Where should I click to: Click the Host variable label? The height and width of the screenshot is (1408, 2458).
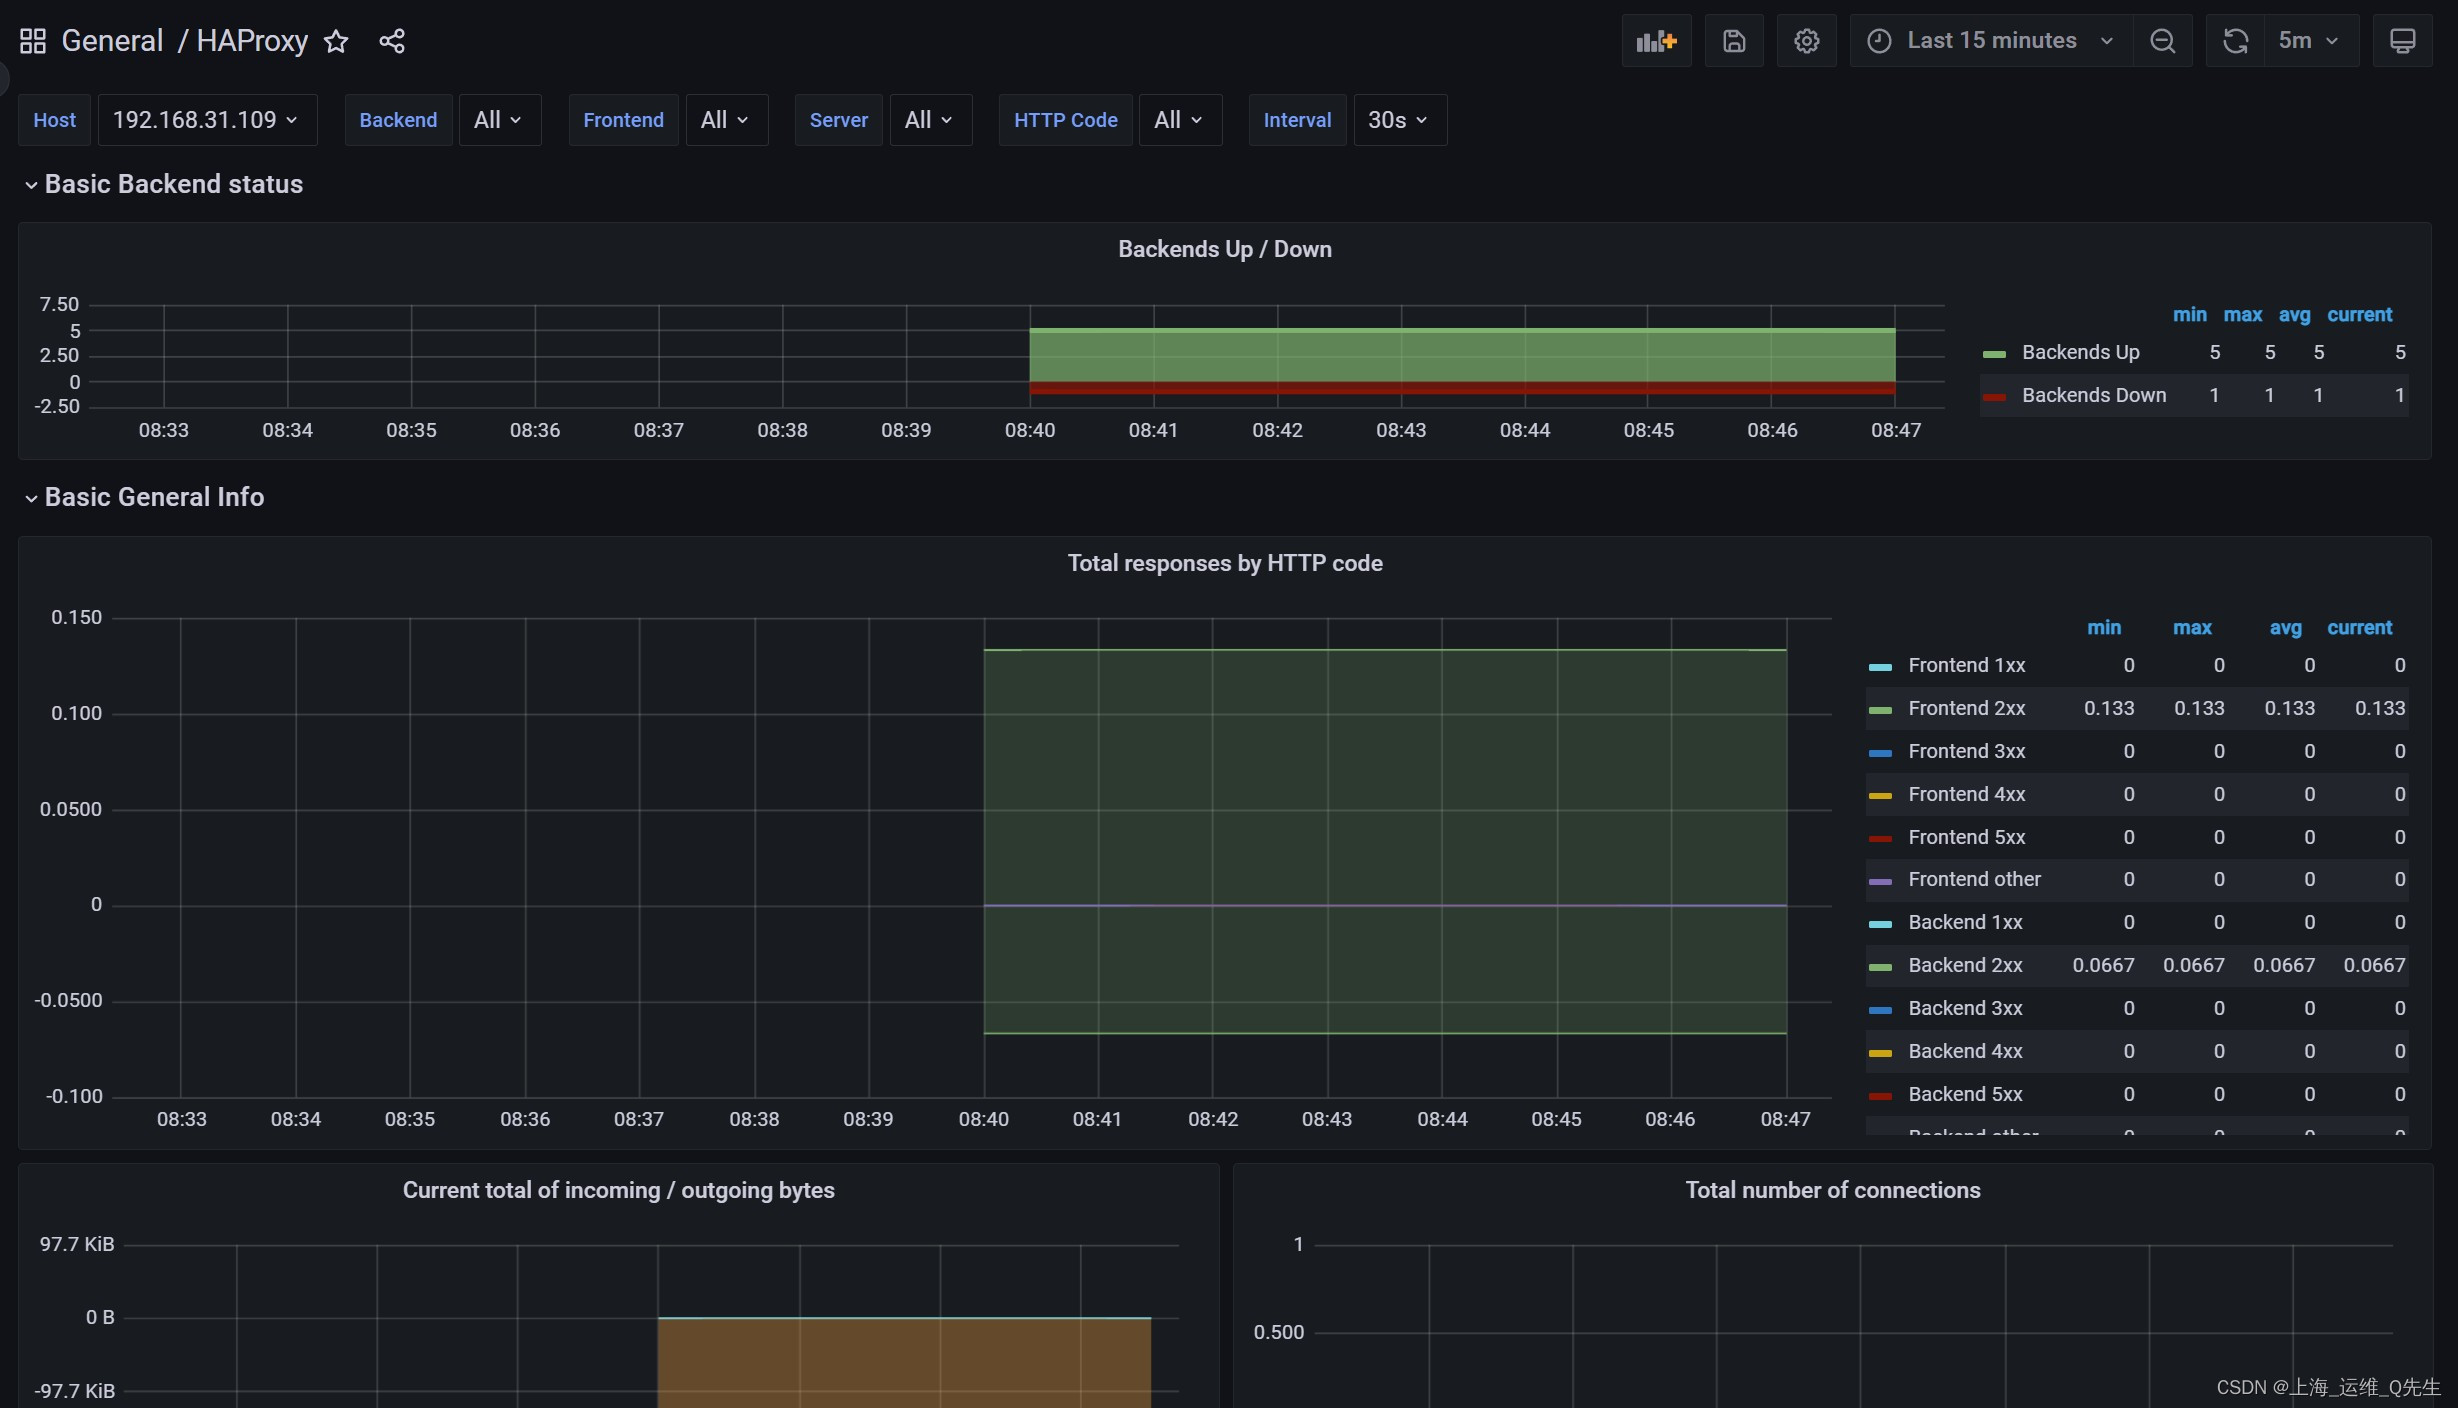tap(55, 120)
